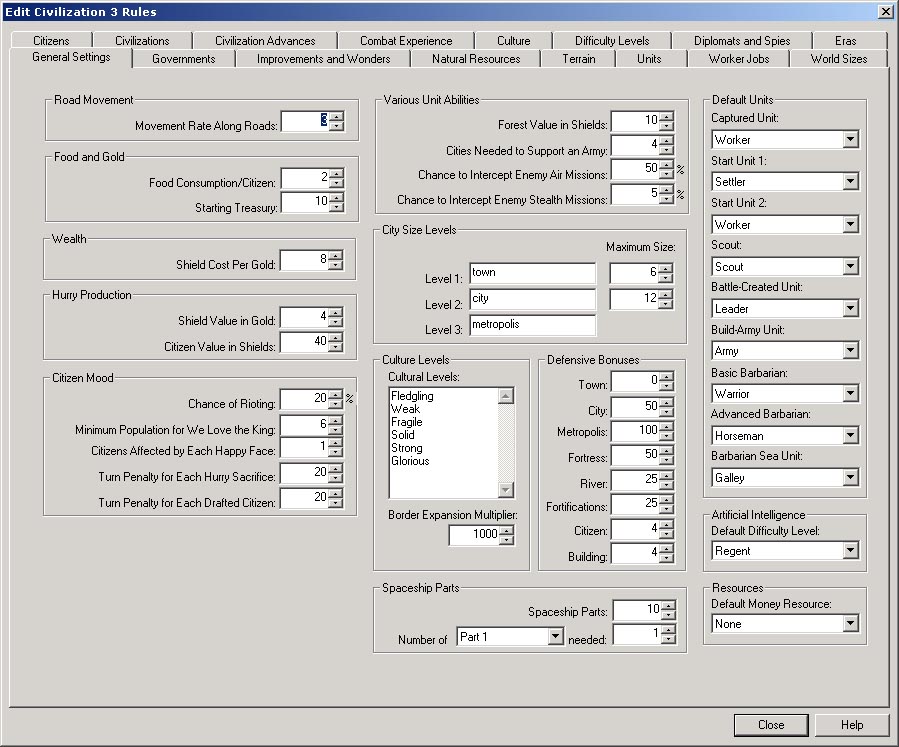Decrease Cities Needed to Support an Army
This screenshot has width=899, height=747.
(x=666, y=150)
